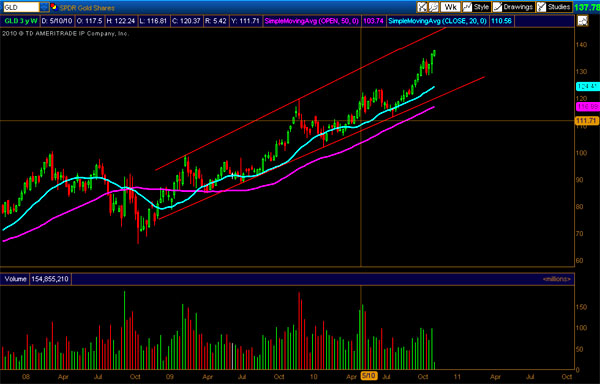Click the red-yellow-blue color link icon
The height and width of the screenshot is (384, 600).
pyautogui.click(x=54, y=7)
